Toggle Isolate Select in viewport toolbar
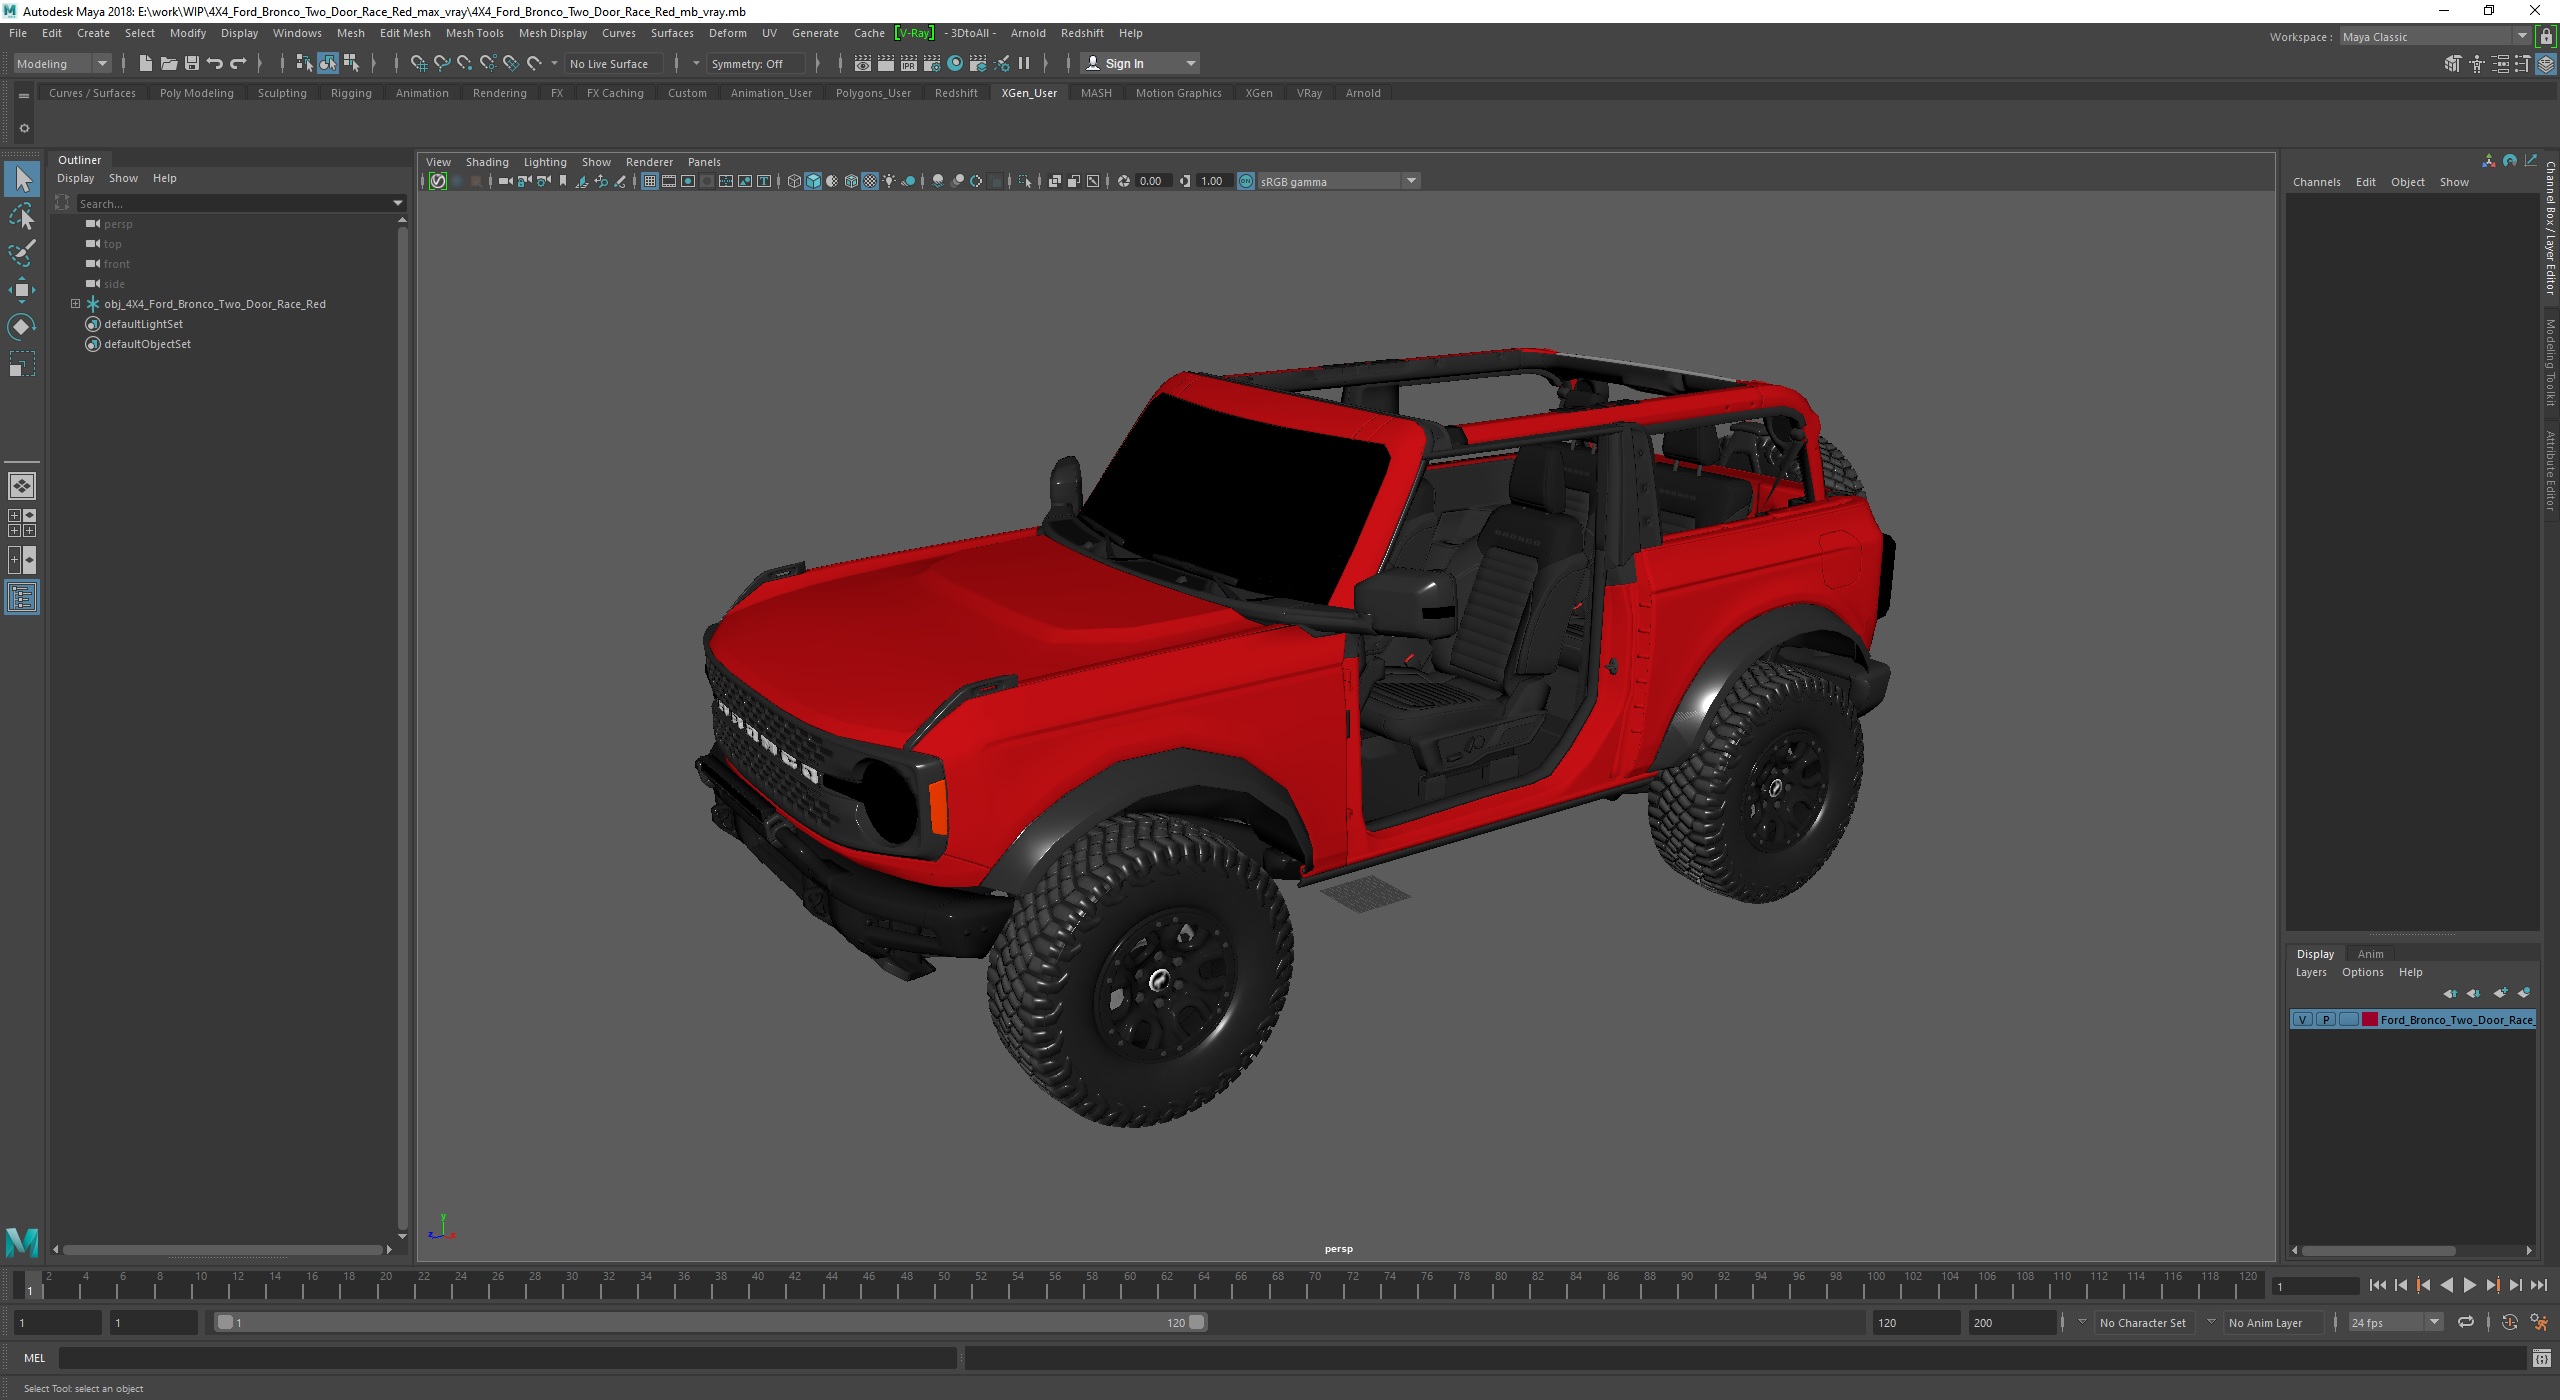 (x=1025, y=181)
